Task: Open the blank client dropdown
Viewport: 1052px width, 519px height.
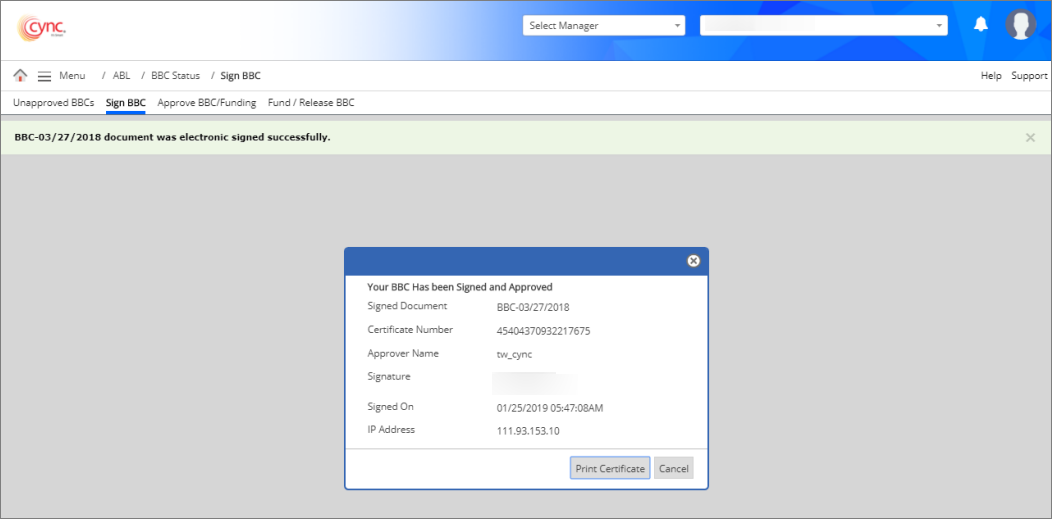Action: (x=823, y=25)
